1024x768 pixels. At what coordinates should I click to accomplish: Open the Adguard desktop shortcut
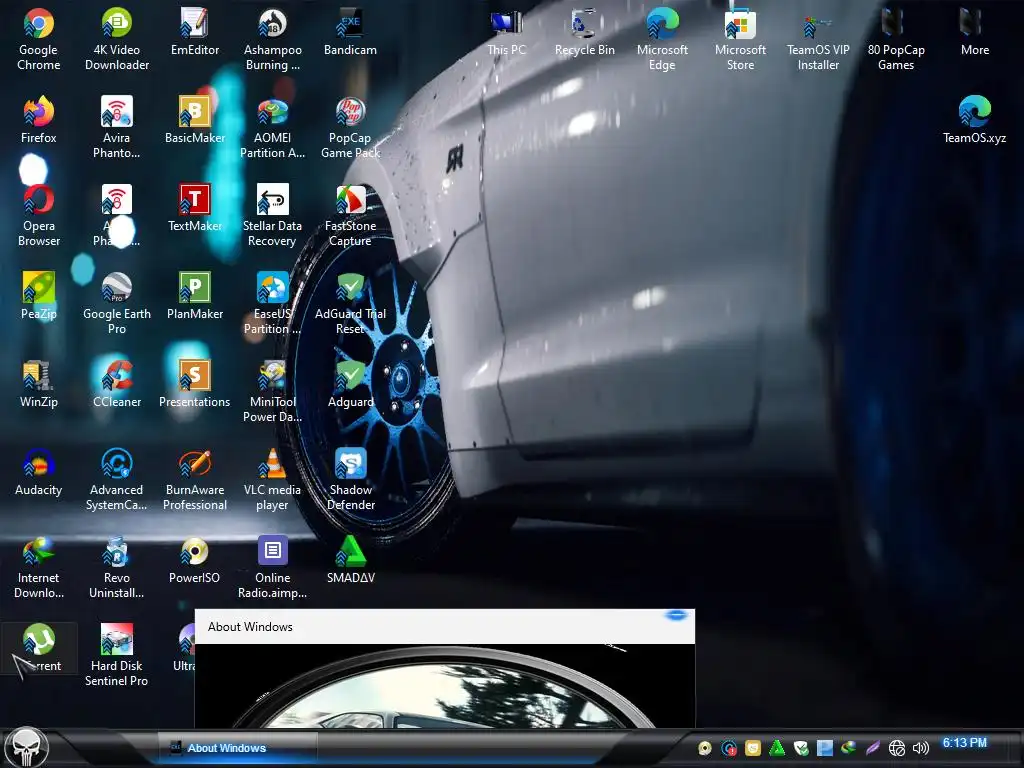click(350, 384)
